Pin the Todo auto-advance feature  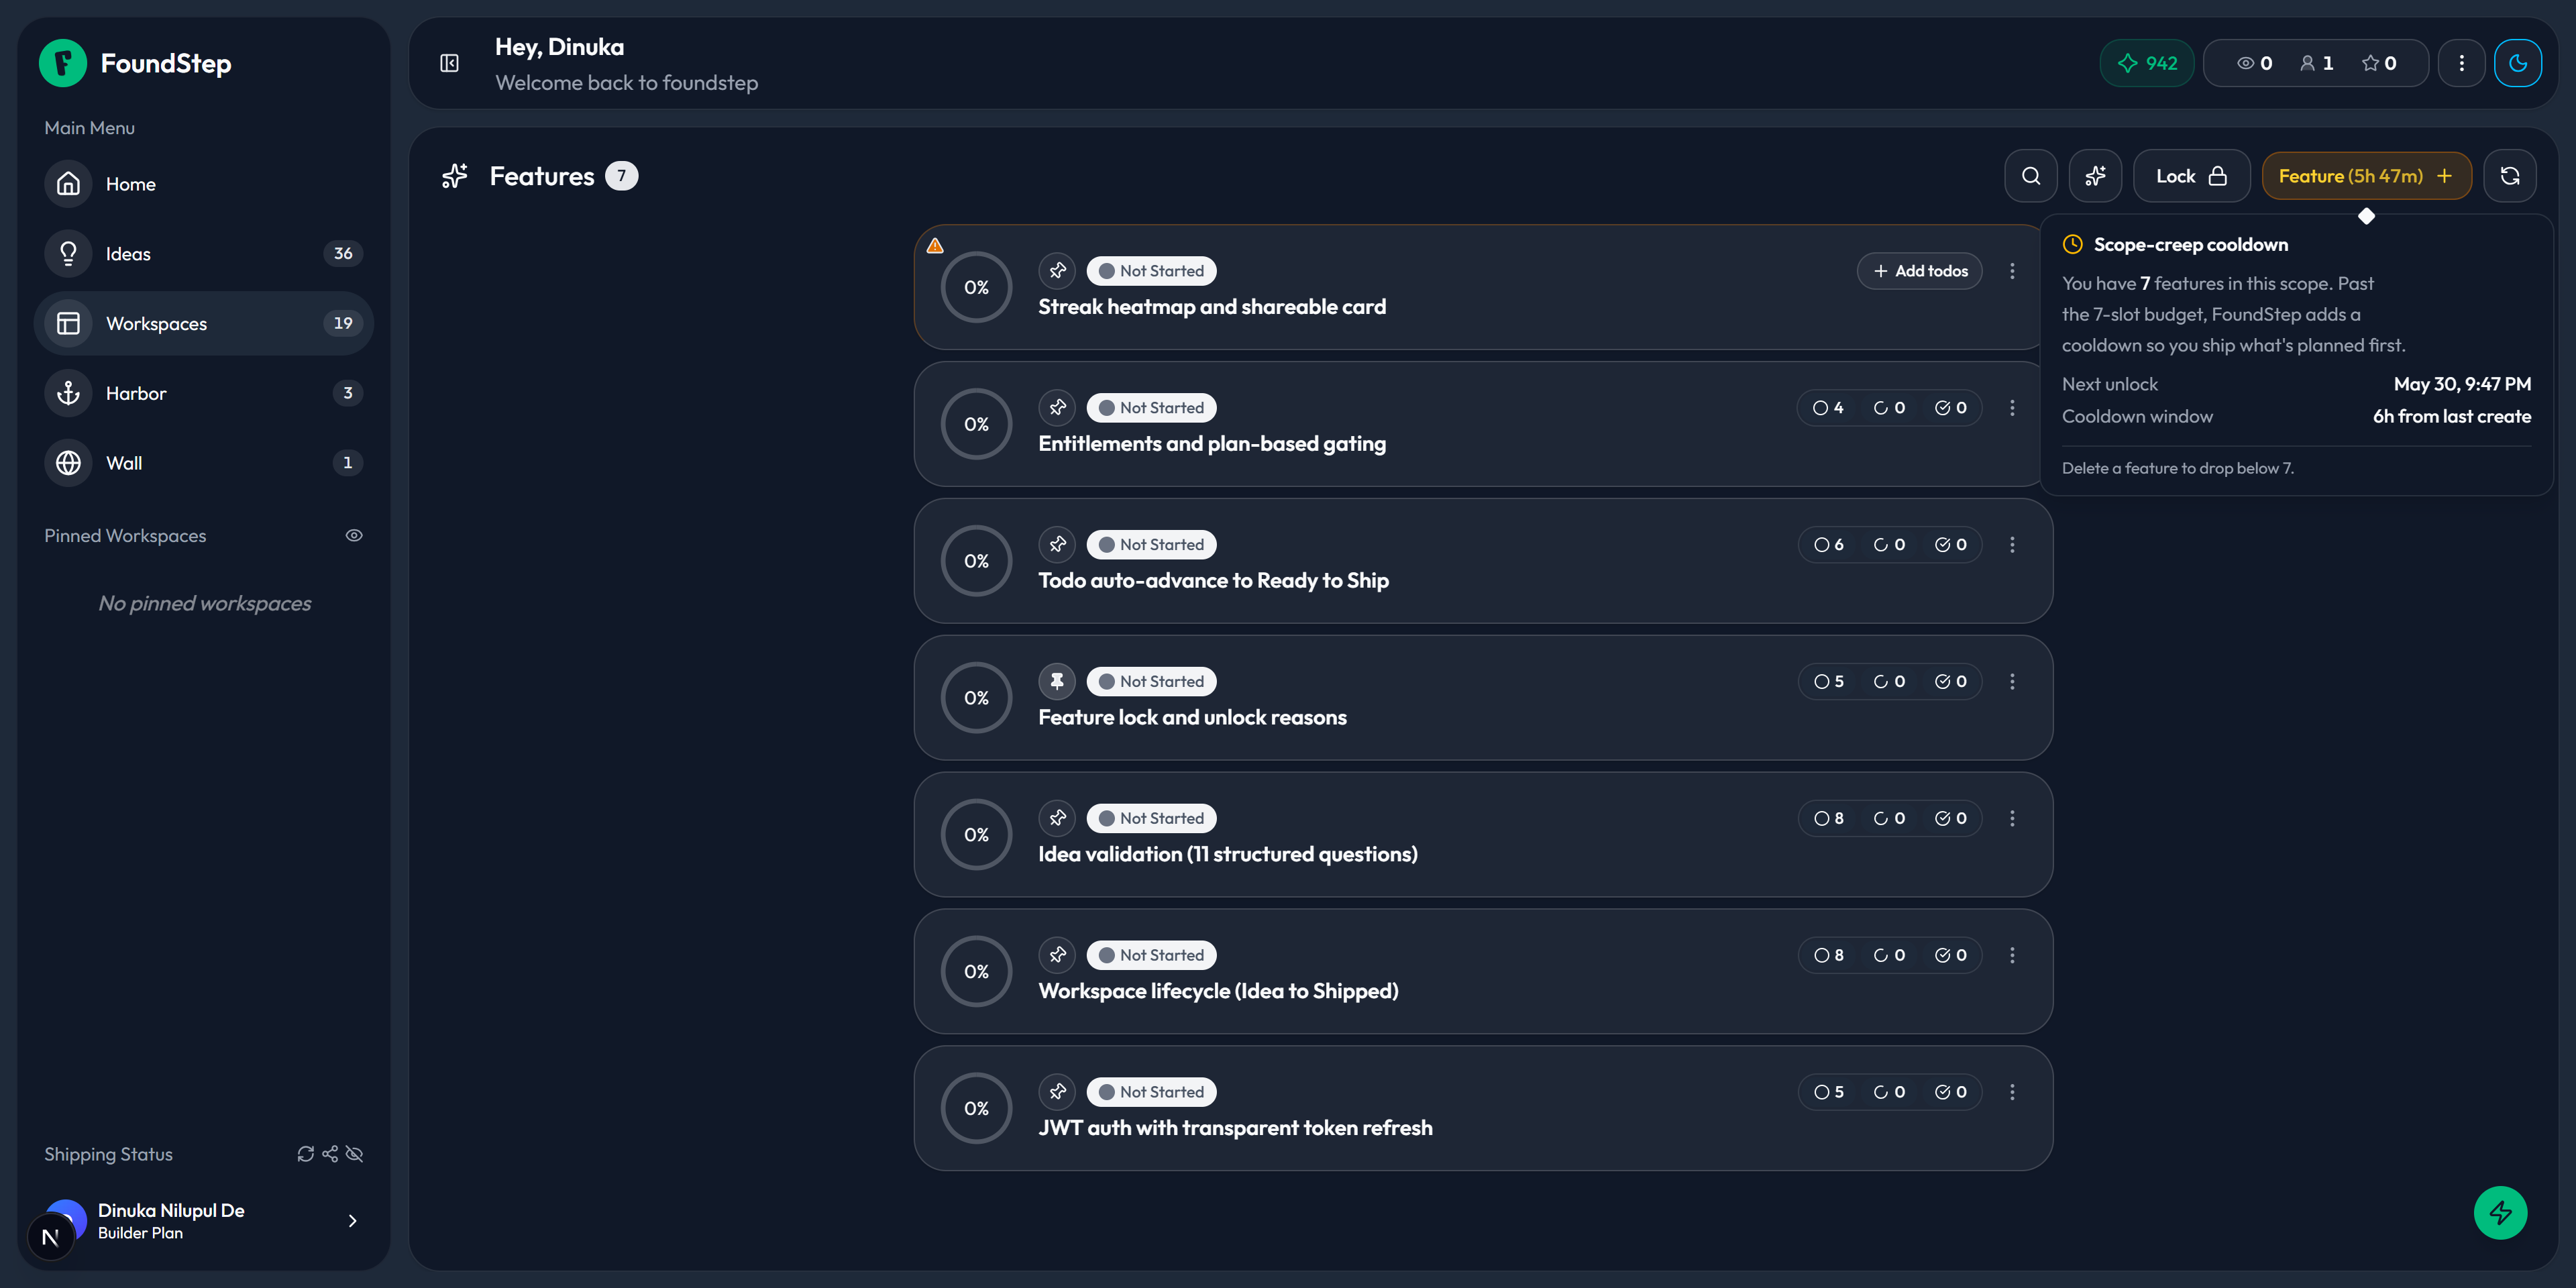click(1057, 545)
